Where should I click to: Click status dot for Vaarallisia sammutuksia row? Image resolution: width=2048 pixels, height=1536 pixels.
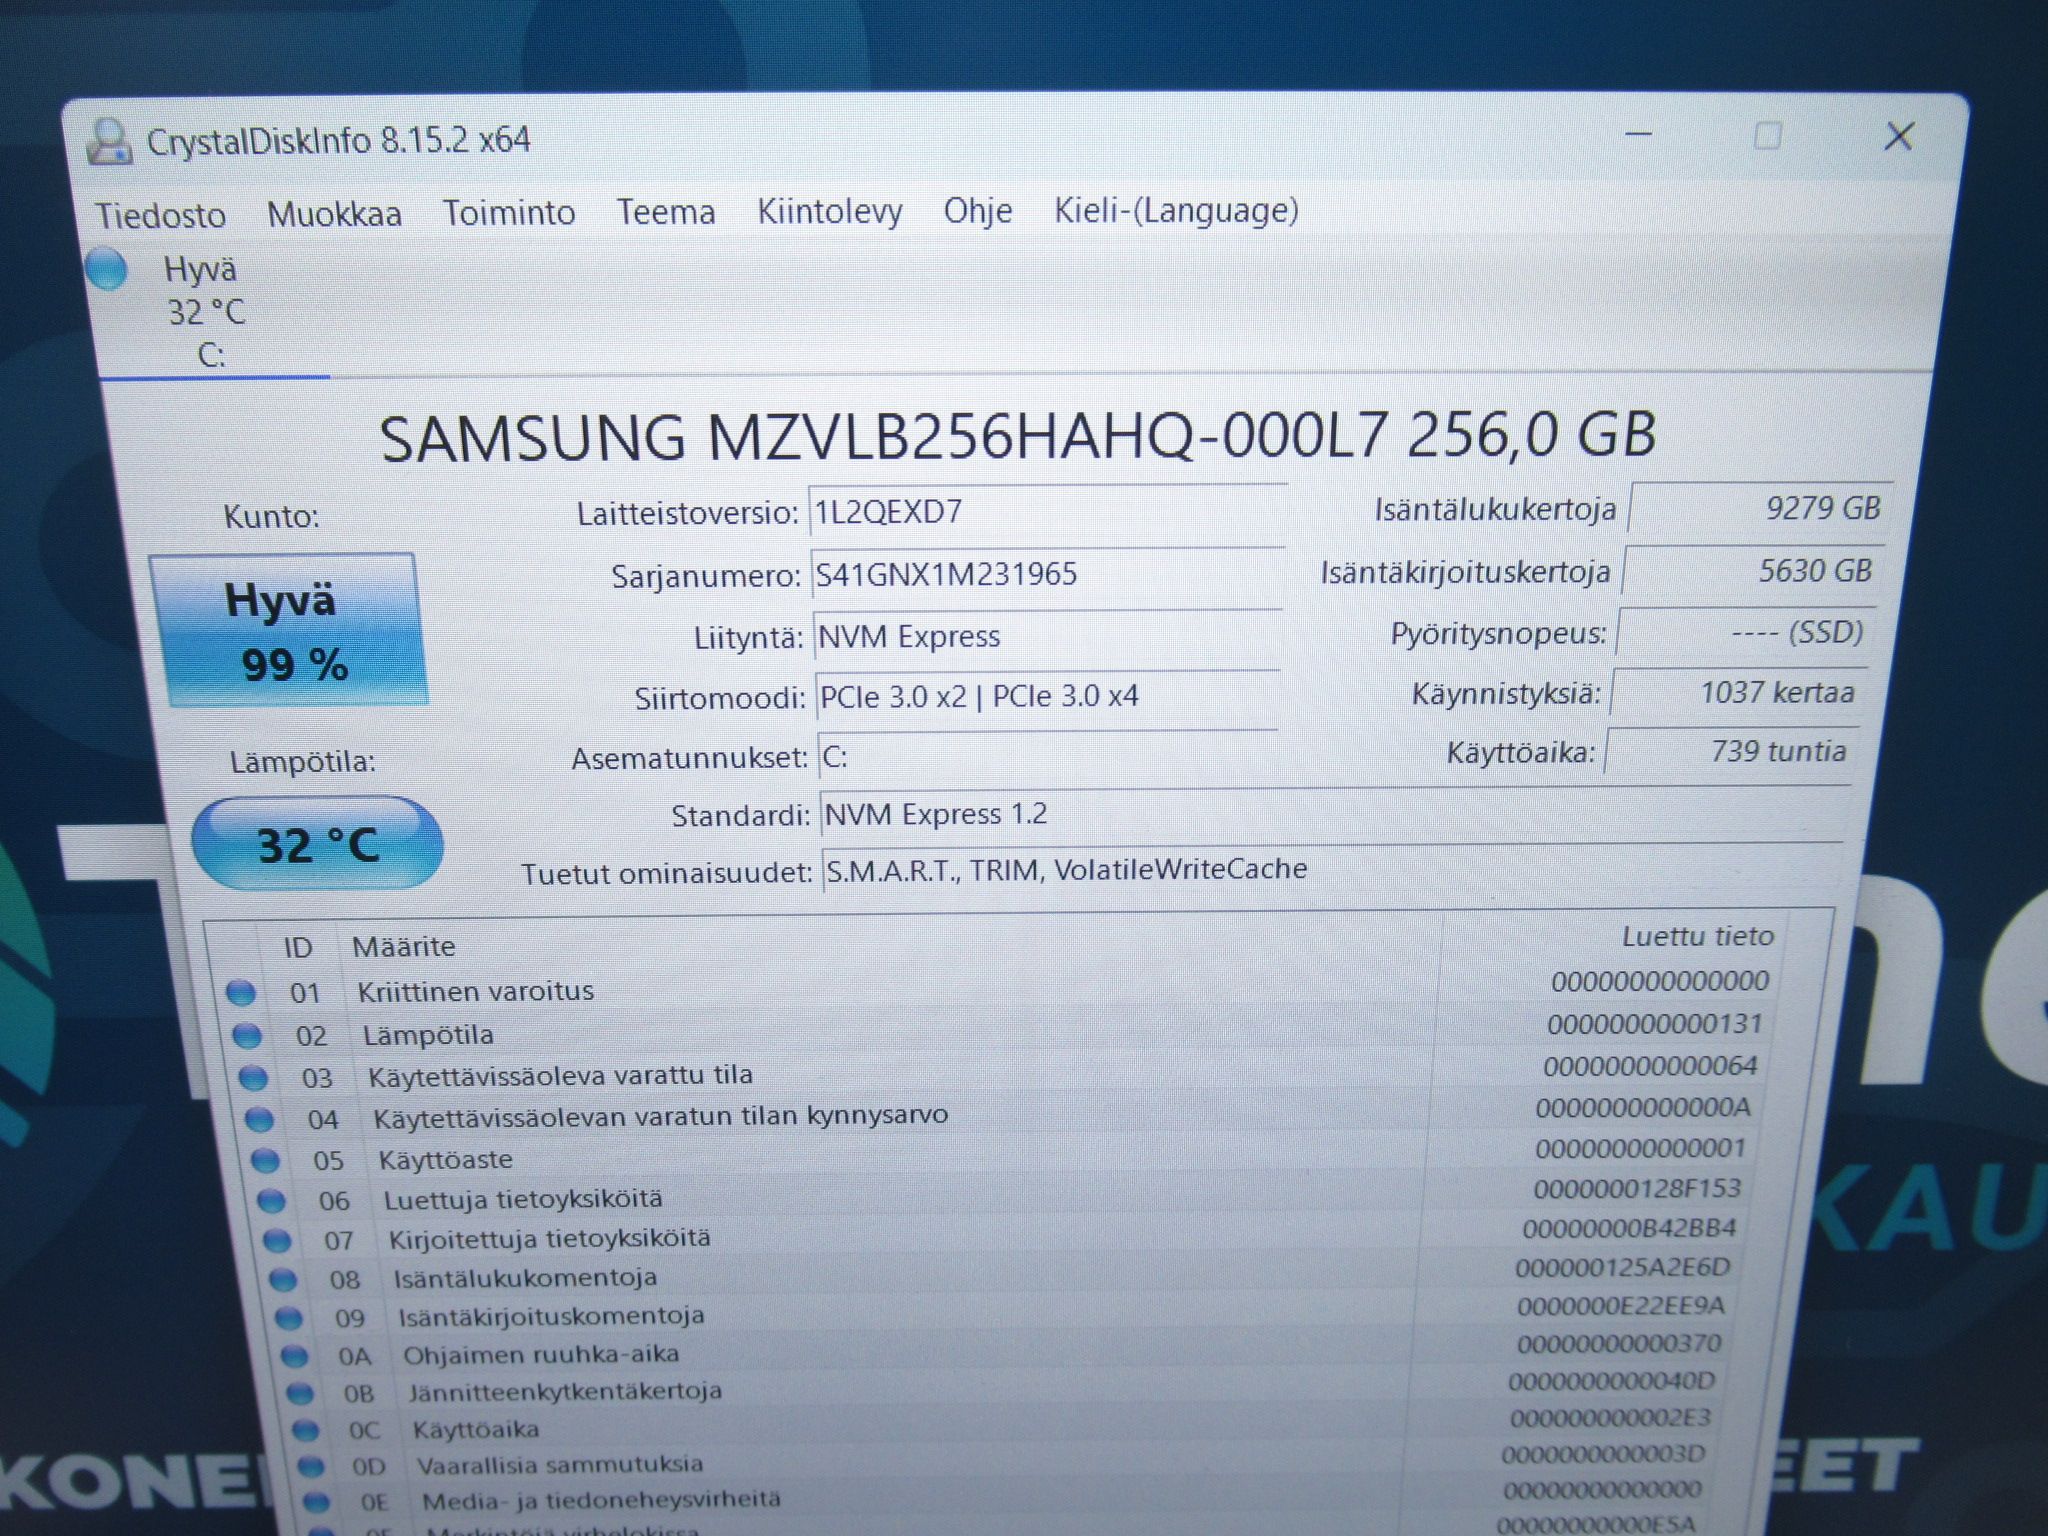tap(311, 1467)
